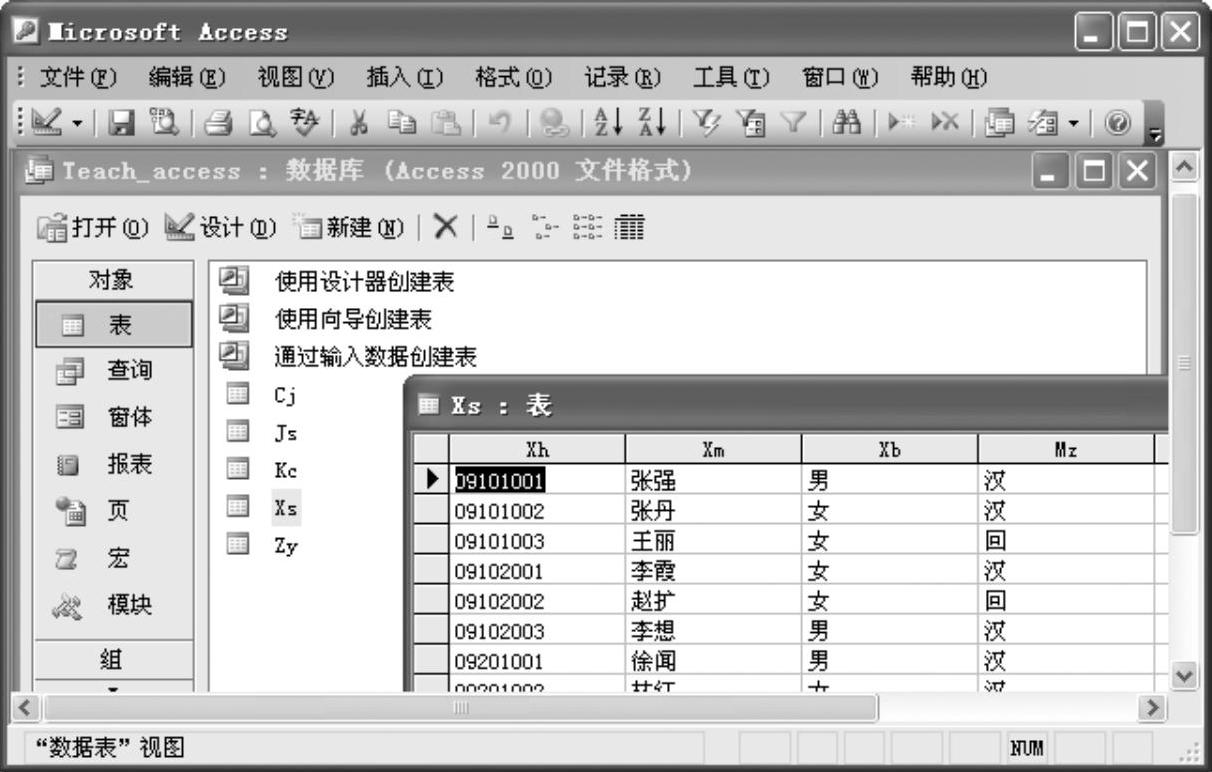Click the delete X icon in database window
The height and width of the screenshot is (772, 1212).
tap(445, 227)
